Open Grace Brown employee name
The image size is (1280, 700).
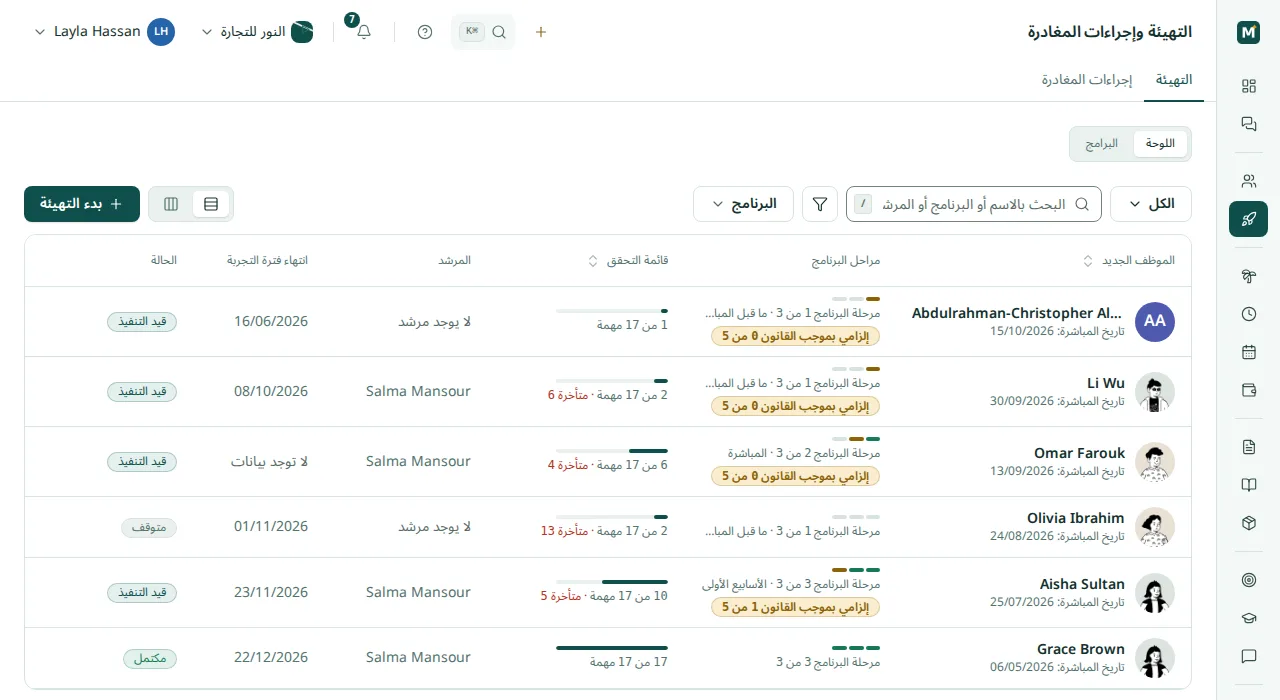click(x=1081, y=649)
